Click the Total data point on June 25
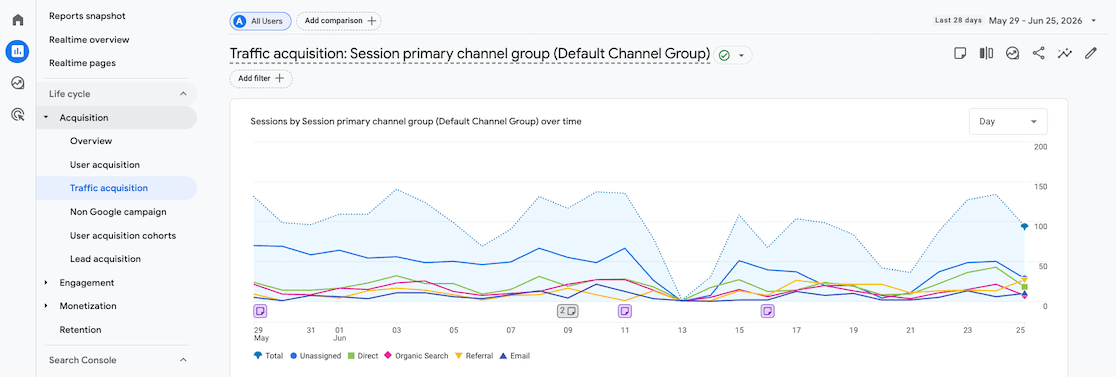This screenshot has width=1116, height=377. click(1024, 226)
